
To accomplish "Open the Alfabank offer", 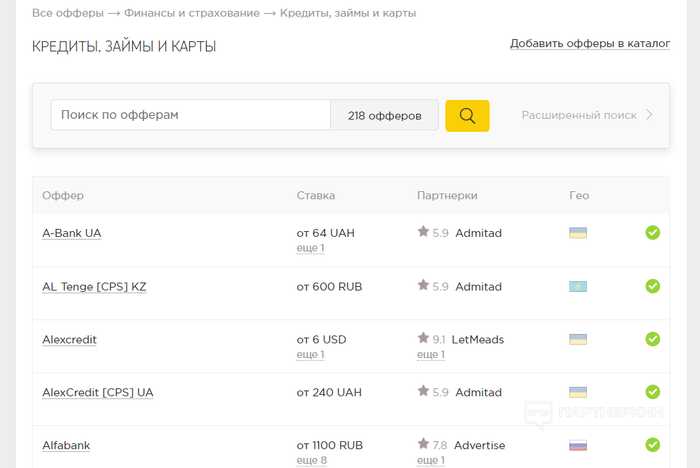I will [x=66, y=446].
